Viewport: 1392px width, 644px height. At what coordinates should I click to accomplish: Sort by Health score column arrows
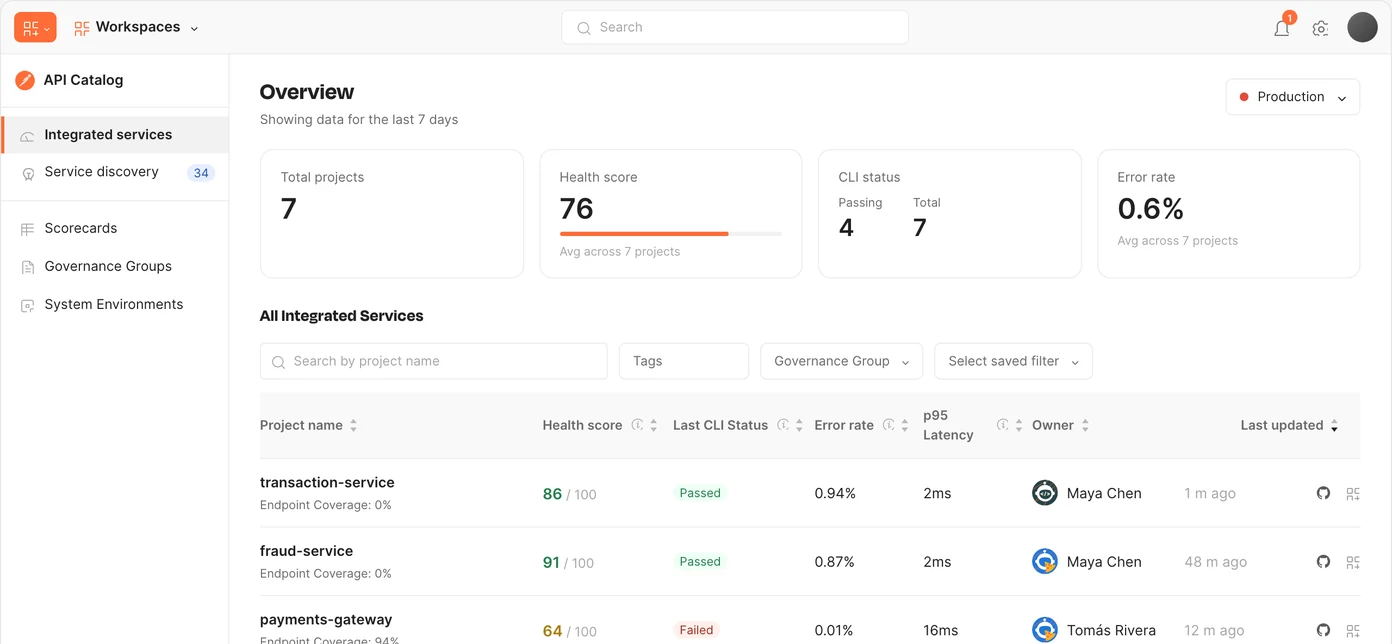coord(653,425)
